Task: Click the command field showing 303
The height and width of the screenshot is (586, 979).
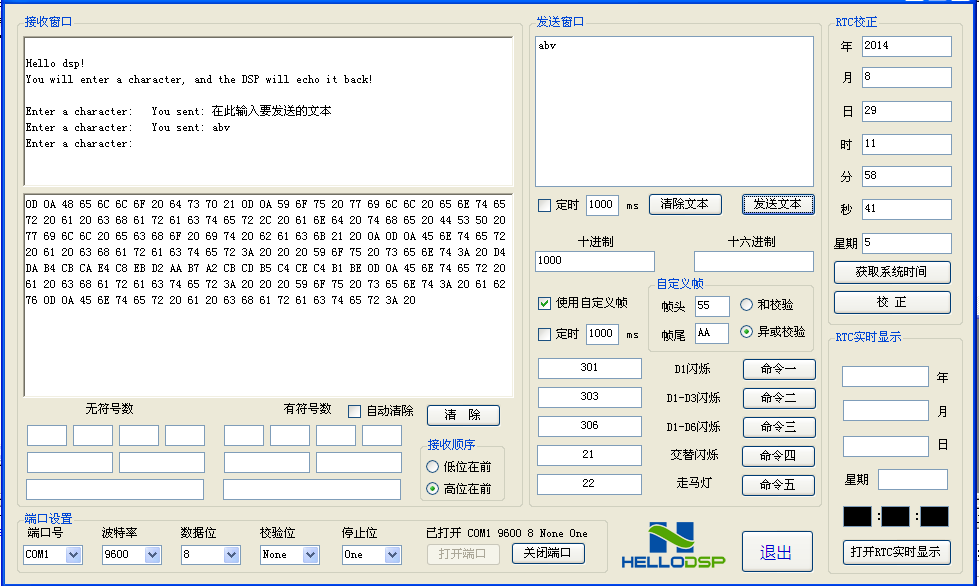Action: 589,397
